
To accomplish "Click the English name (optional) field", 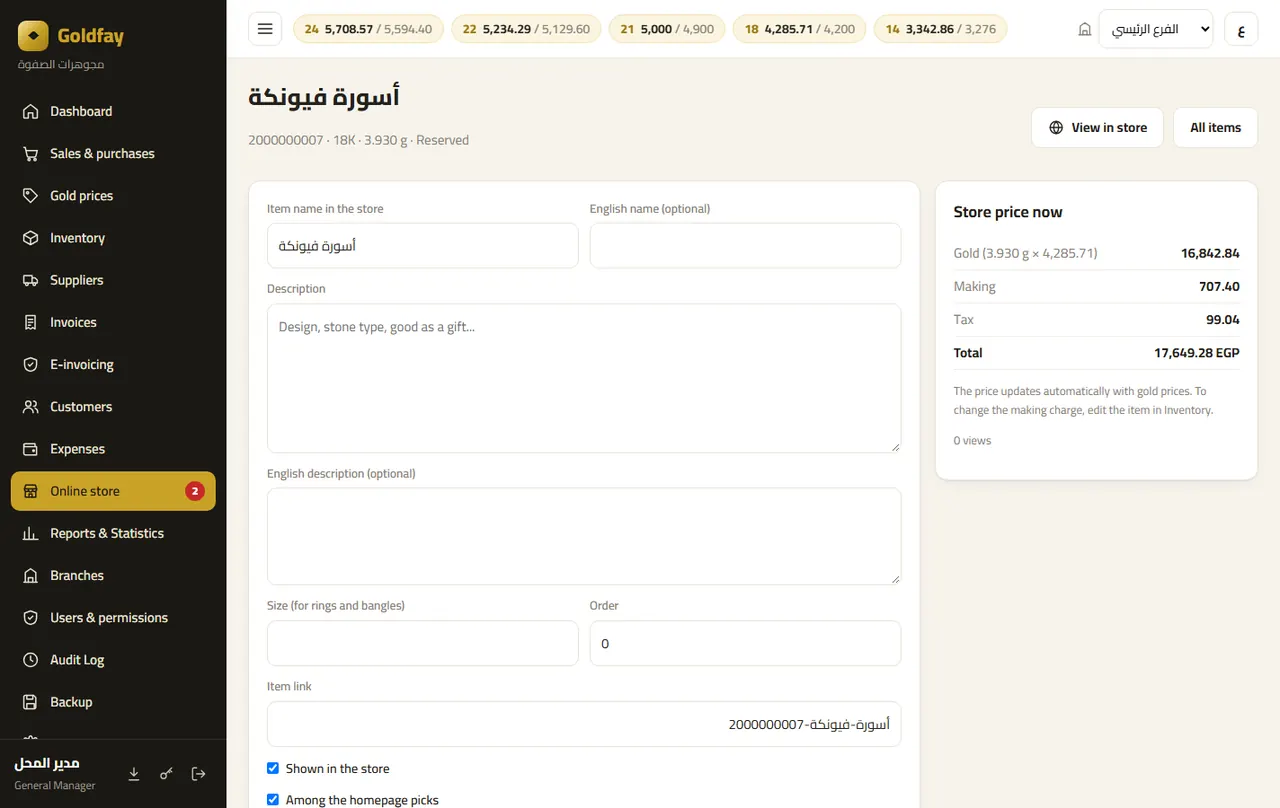I will 745,246.
